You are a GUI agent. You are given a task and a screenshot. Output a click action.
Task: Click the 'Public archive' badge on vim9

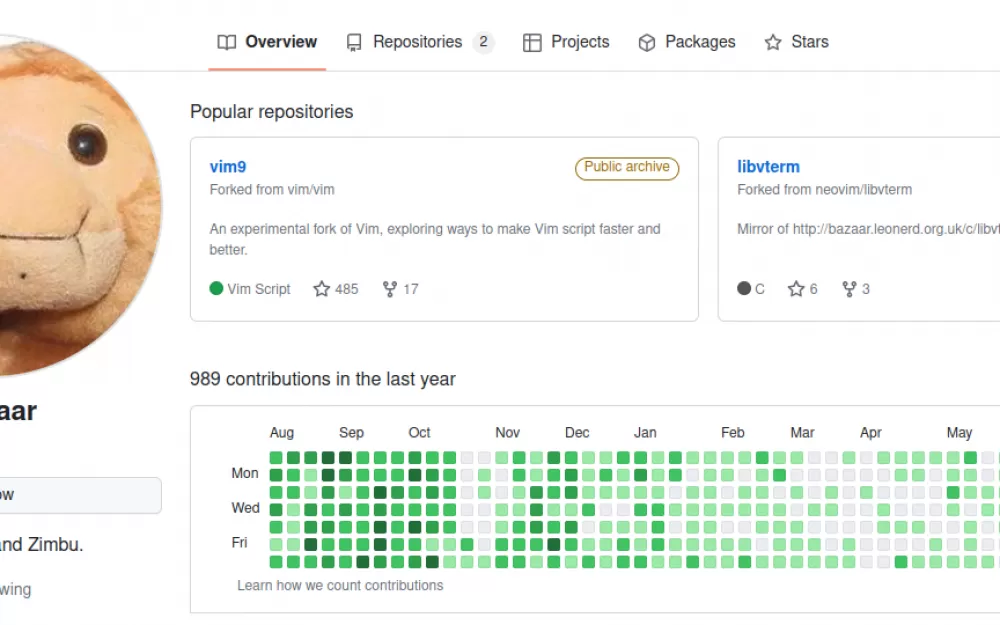click(x=627, y=168)
